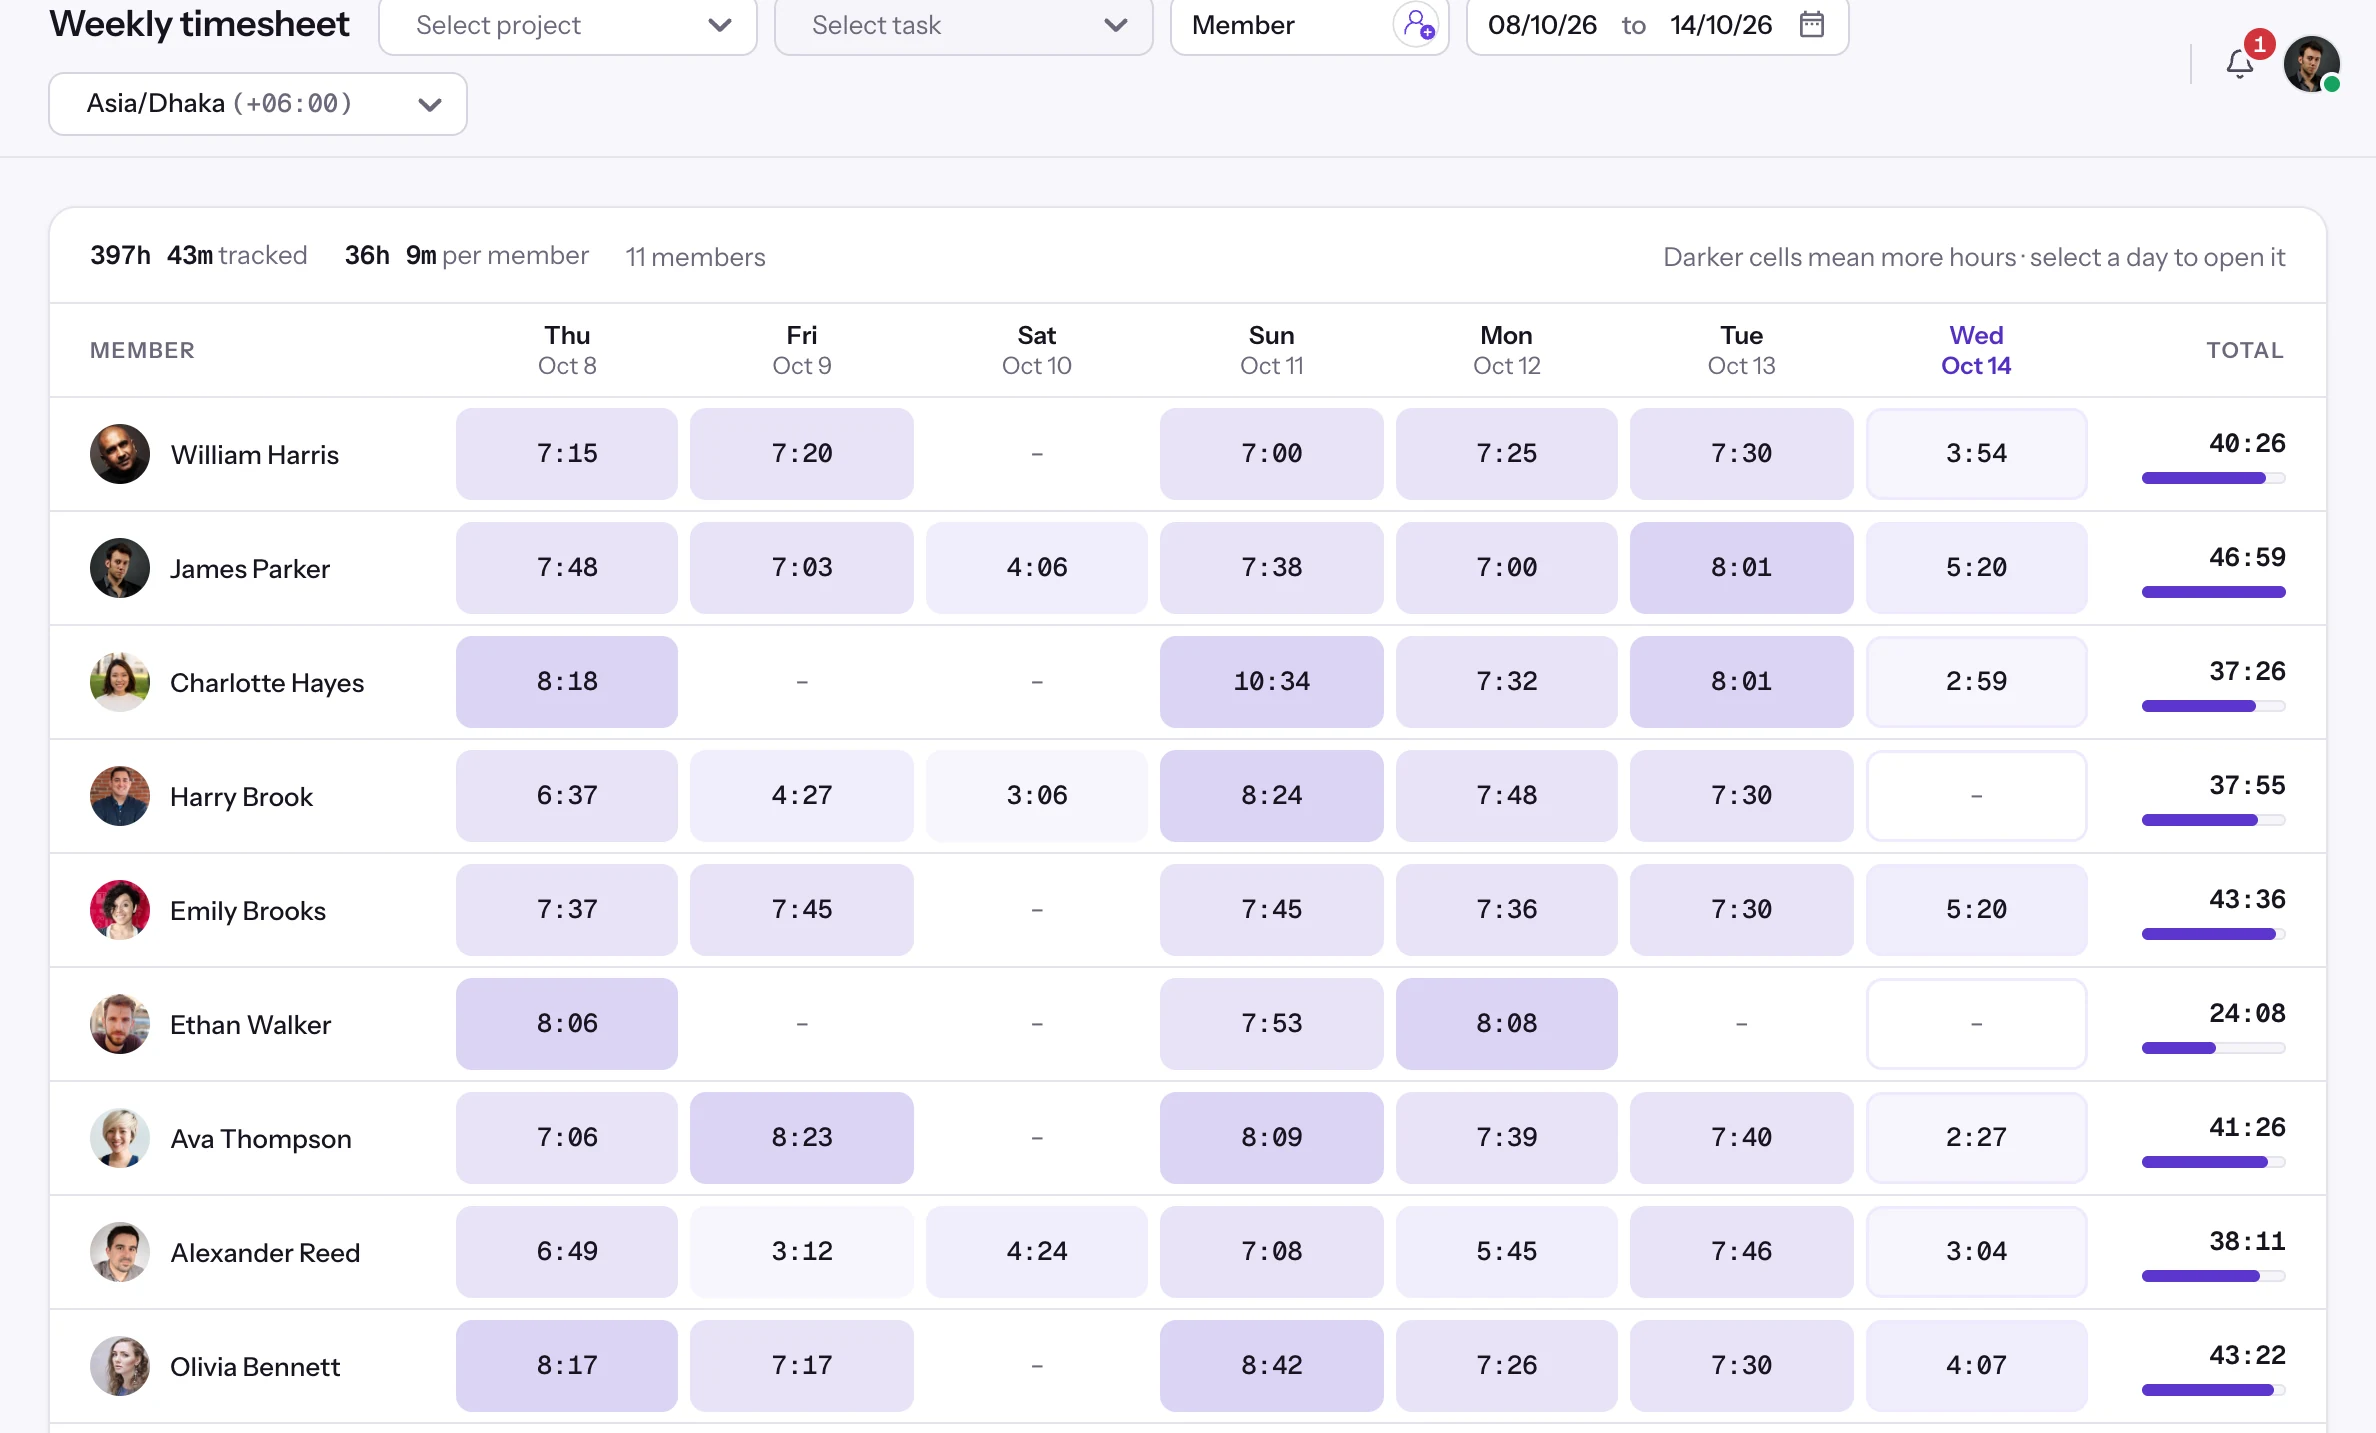Screen dimensions: 2376x1433
Task: Select the Mon Oct 12 column header
Action: click(1507, 350)
